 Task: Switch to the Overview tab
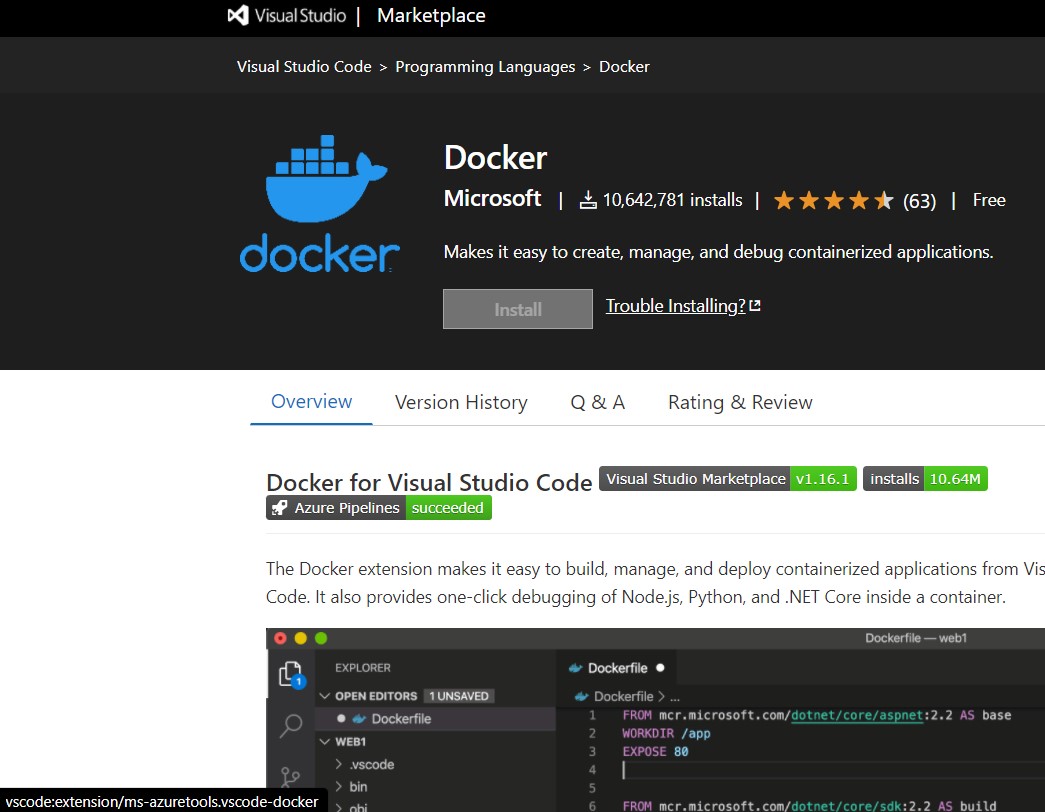click(x=311, y=401)
